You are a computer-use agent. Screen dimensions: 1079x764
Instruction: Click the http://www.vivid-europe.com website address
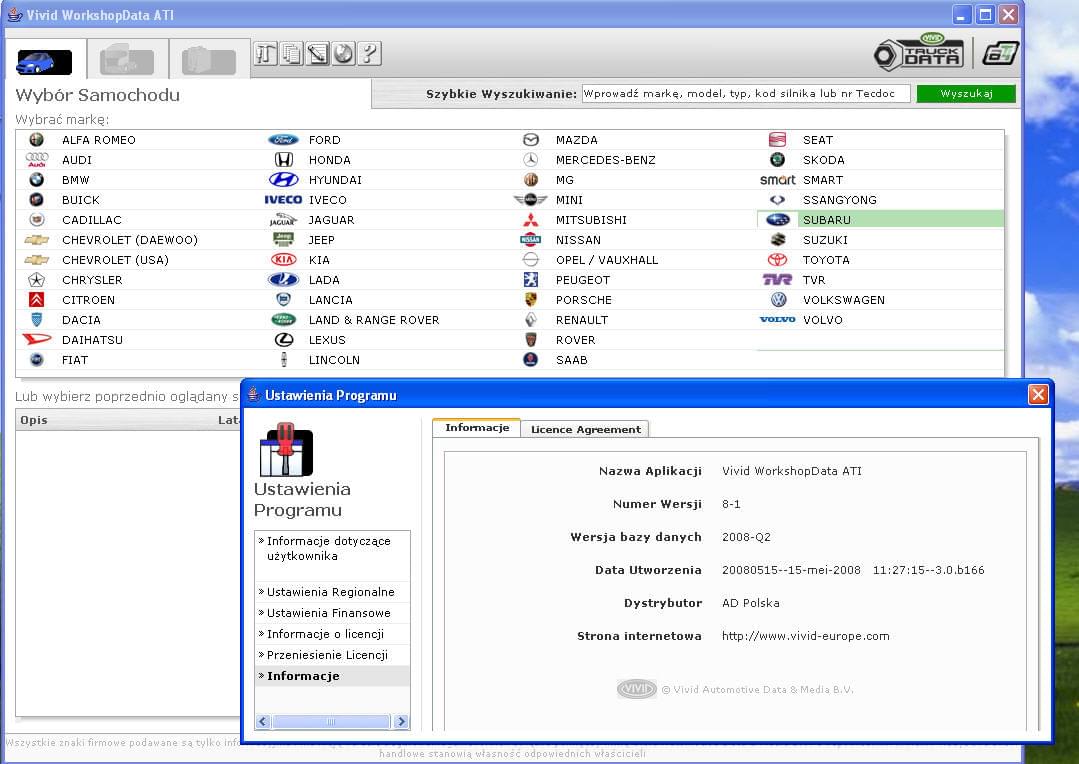[806, 636]
